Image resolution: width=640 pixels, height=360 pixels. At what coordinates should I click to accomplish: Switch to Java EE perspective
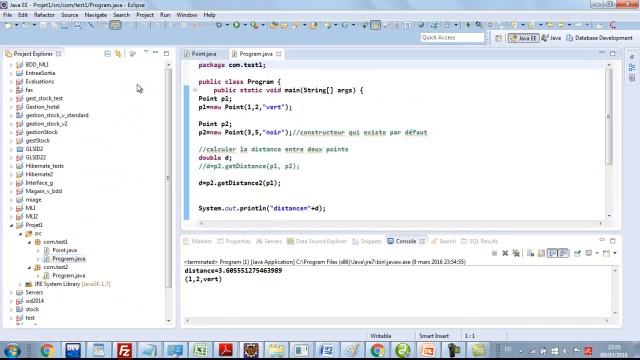[x=524, y=38]
